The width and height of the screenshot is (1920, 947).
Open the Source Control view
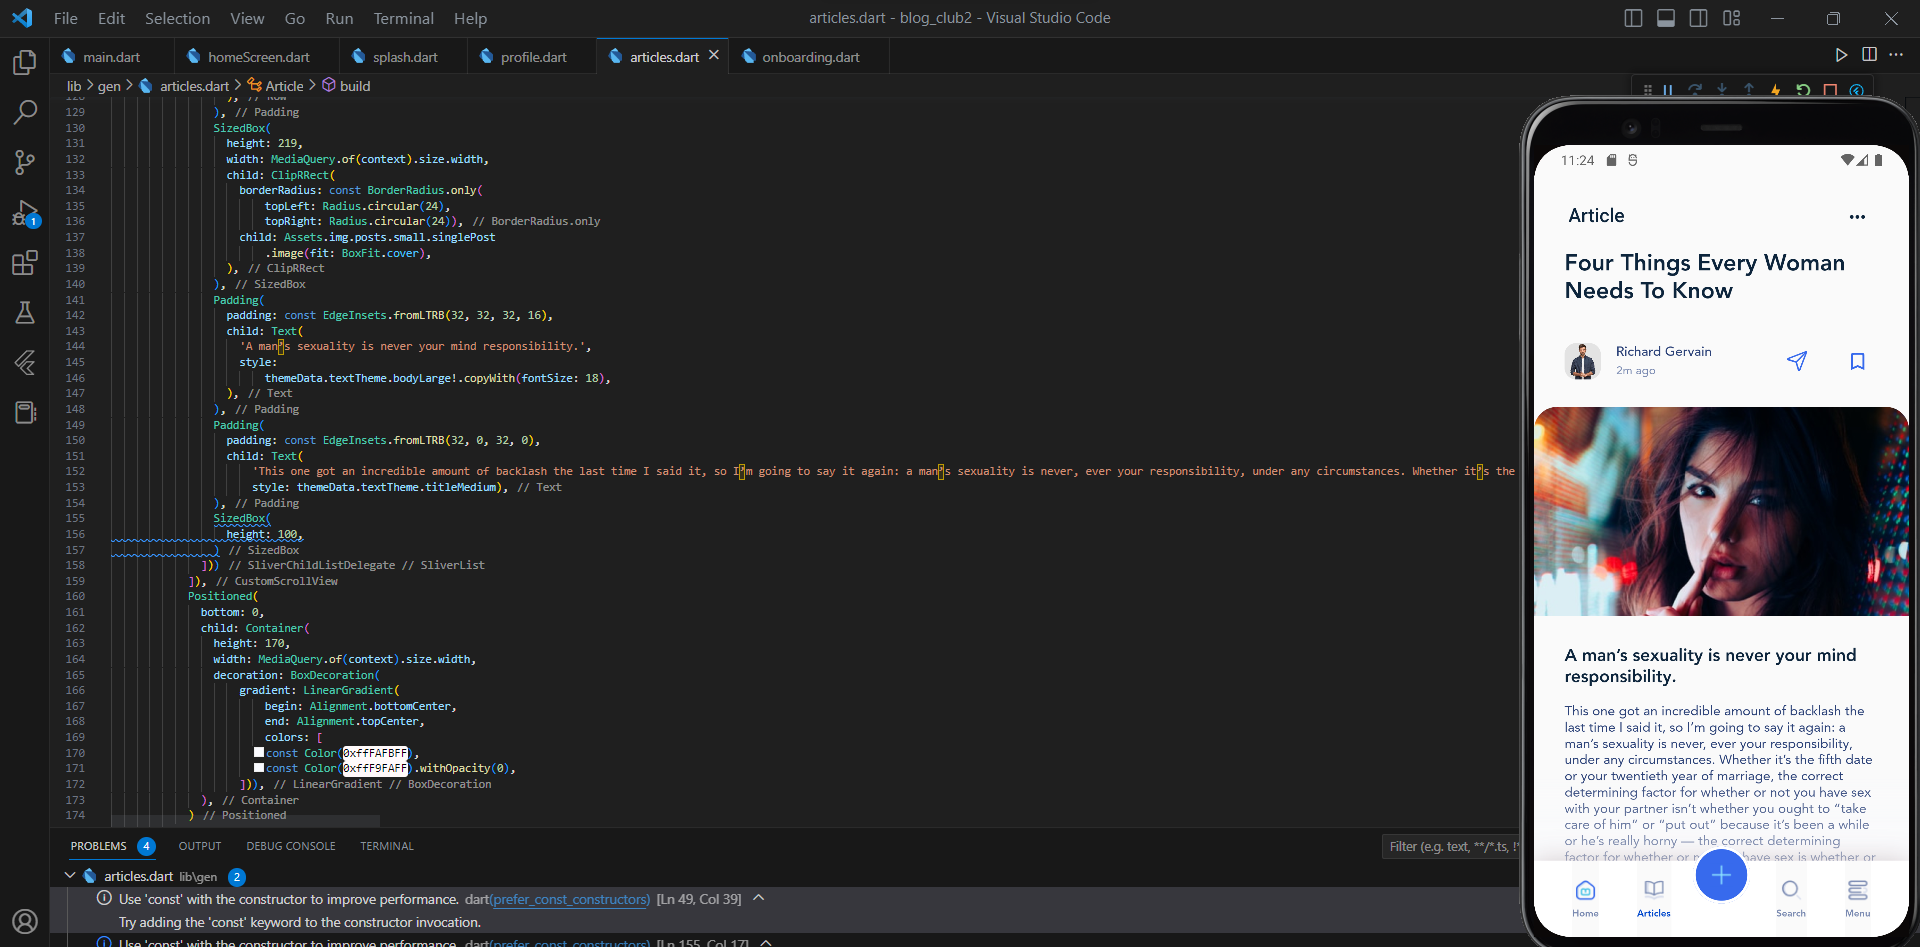[x=25, y=162]
